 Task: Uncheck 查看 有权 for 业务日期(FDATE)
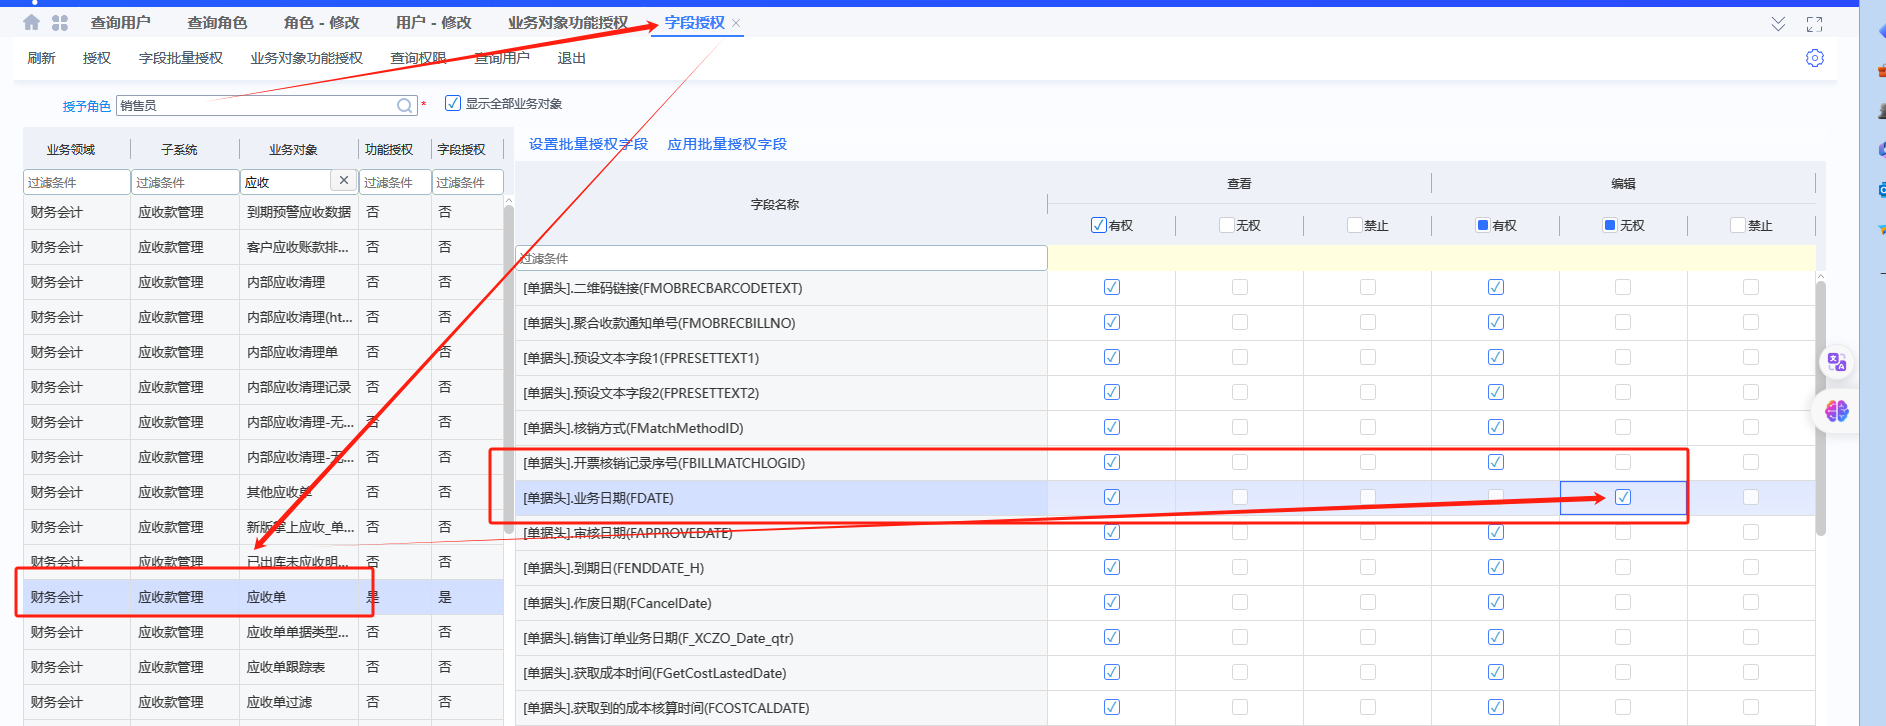[1112, 497]
